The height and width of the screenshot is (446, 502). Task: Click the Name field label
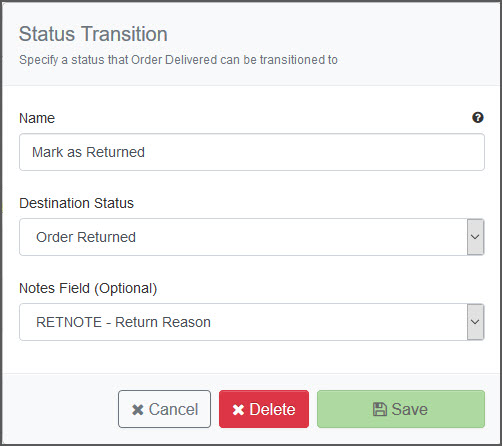click(x=37, y=118)
